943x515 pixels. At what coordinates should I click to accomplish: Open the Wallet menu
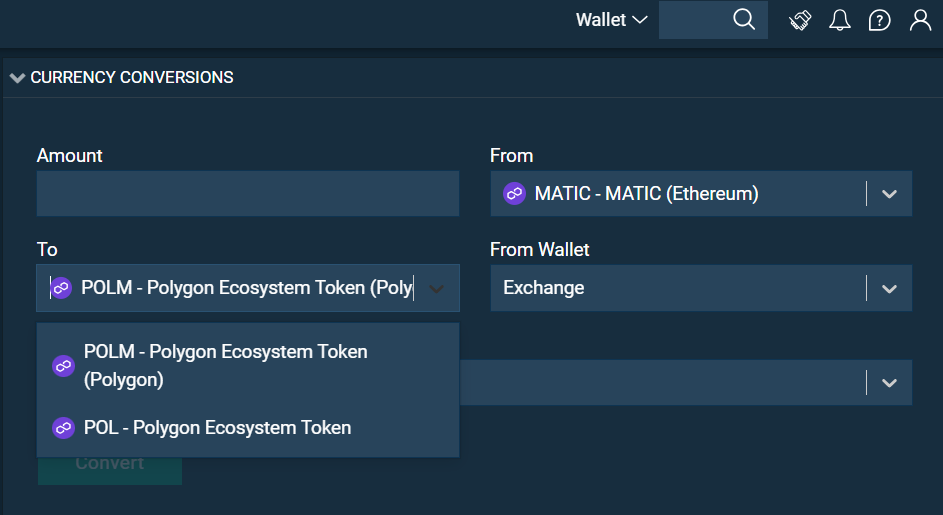[x=611, y=20]
